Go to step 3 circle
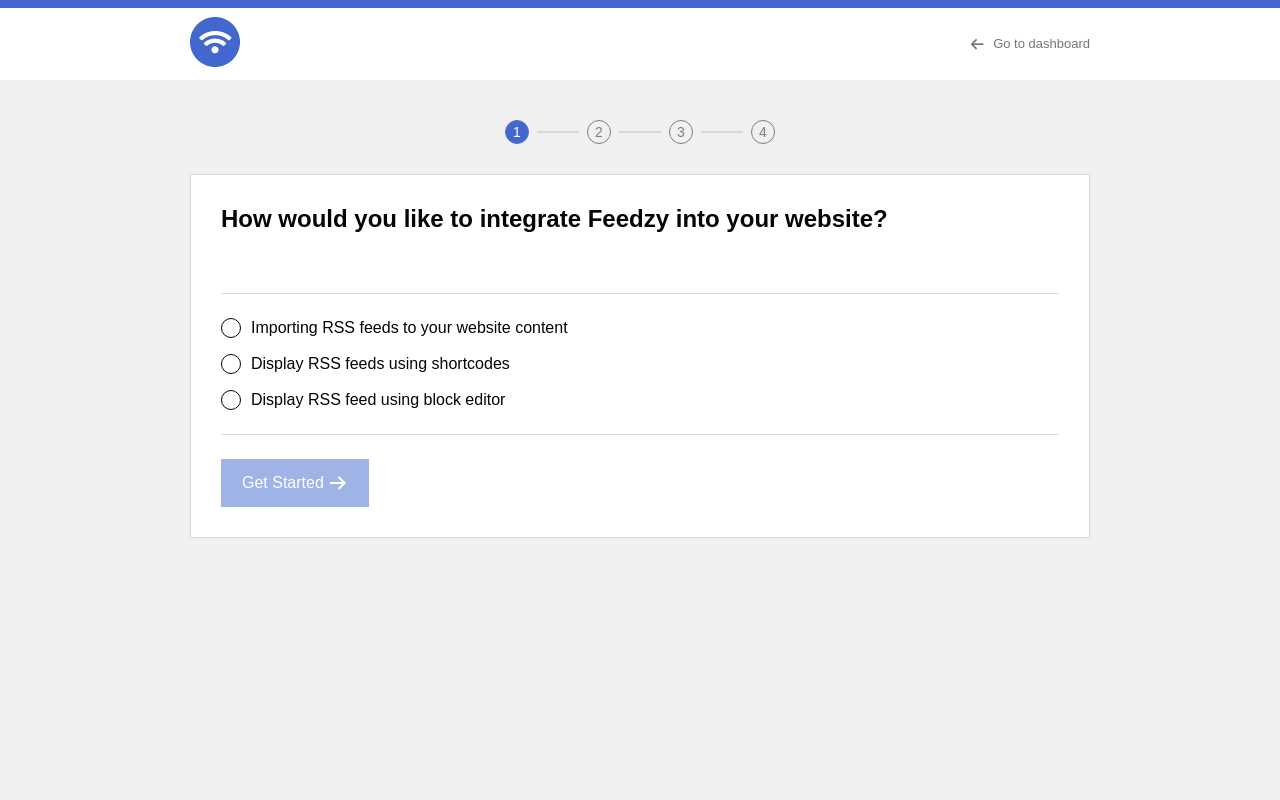The image size is (1280, 800). 681,132
